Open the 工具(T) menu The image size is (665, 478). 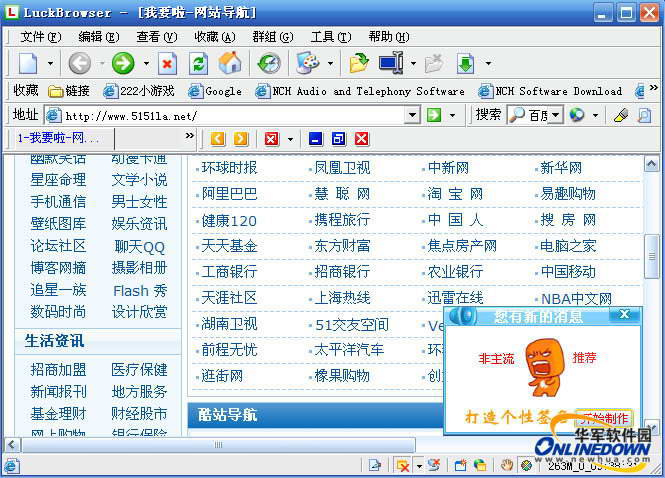[331, 37]
